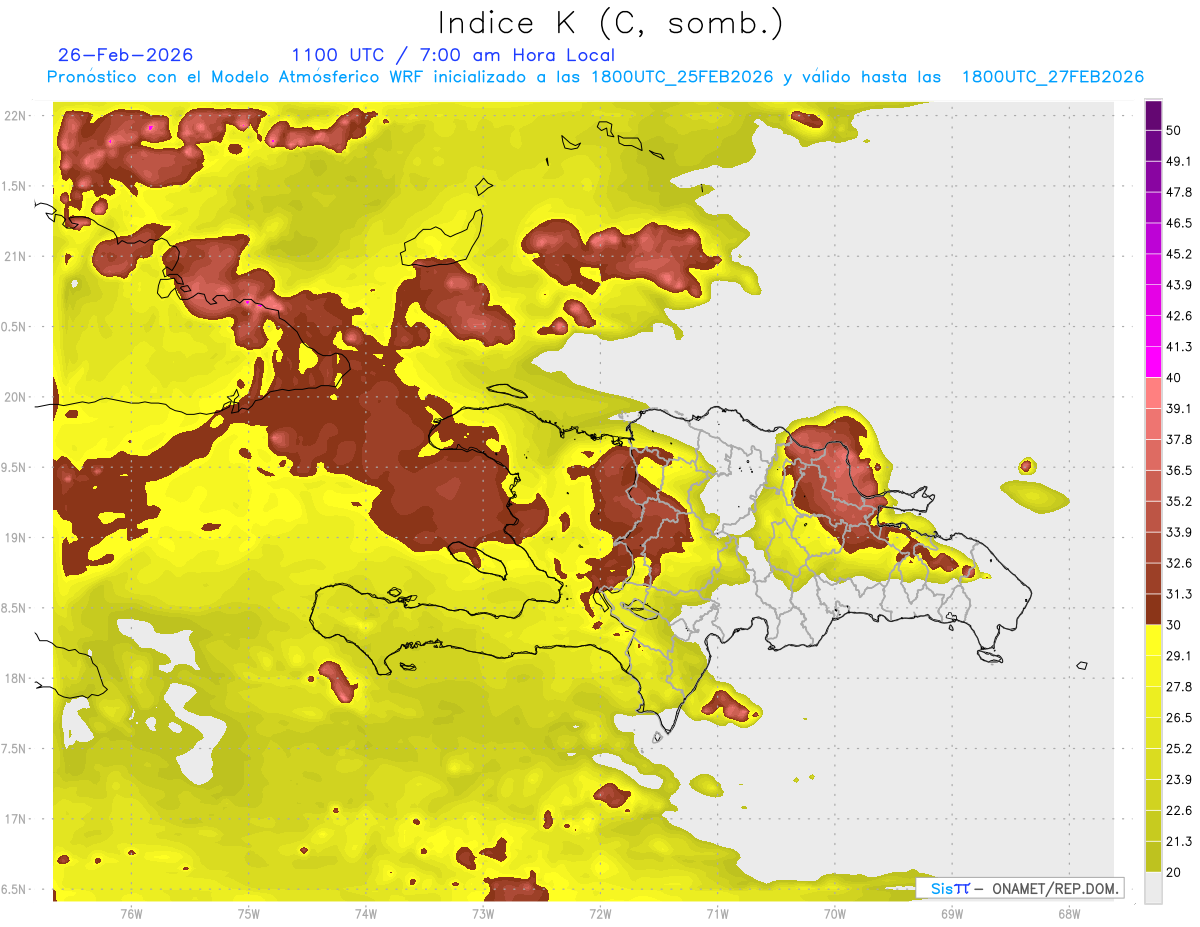Viewport: 1200px width, 927px height.
Task: Click colorbar label '50'
Action: (x=1174, y=130)
